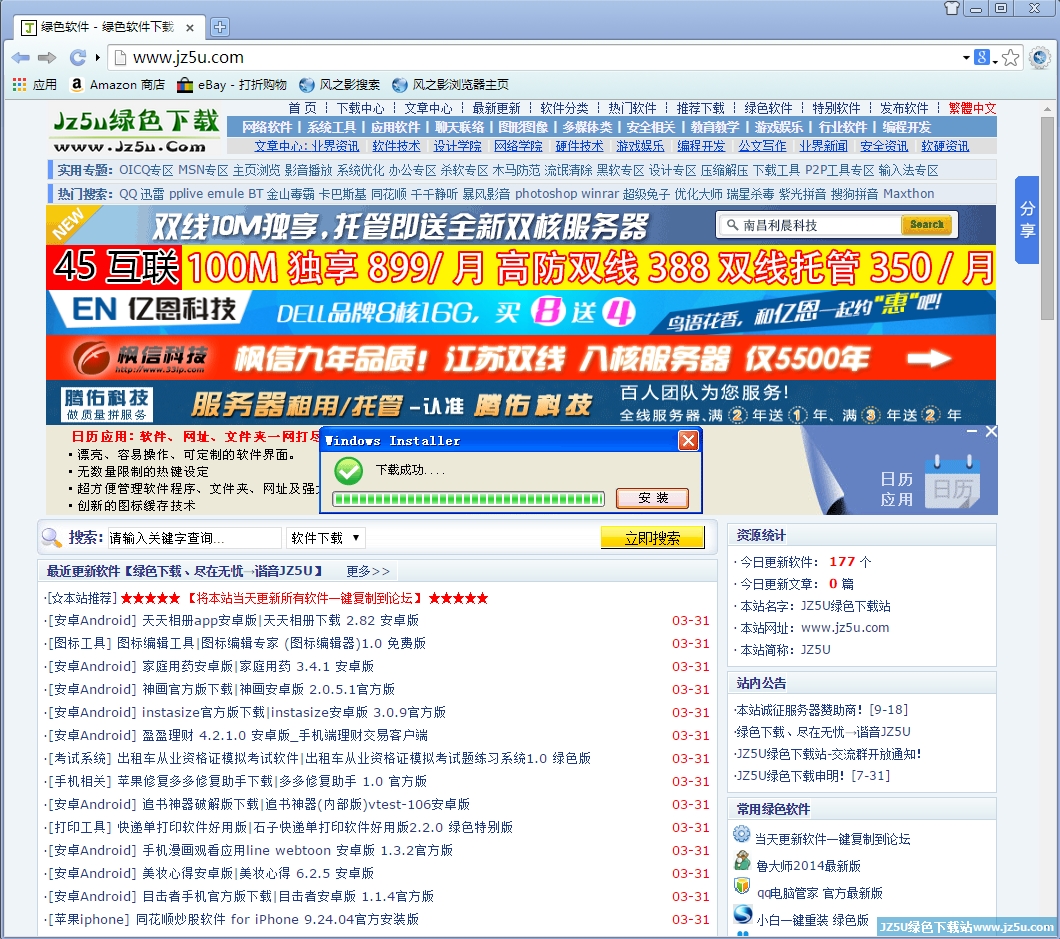This screenshot has width=1060, height=939.
Task: Minimize the 日历应用 ad panel
Action: tap(971, 431)
